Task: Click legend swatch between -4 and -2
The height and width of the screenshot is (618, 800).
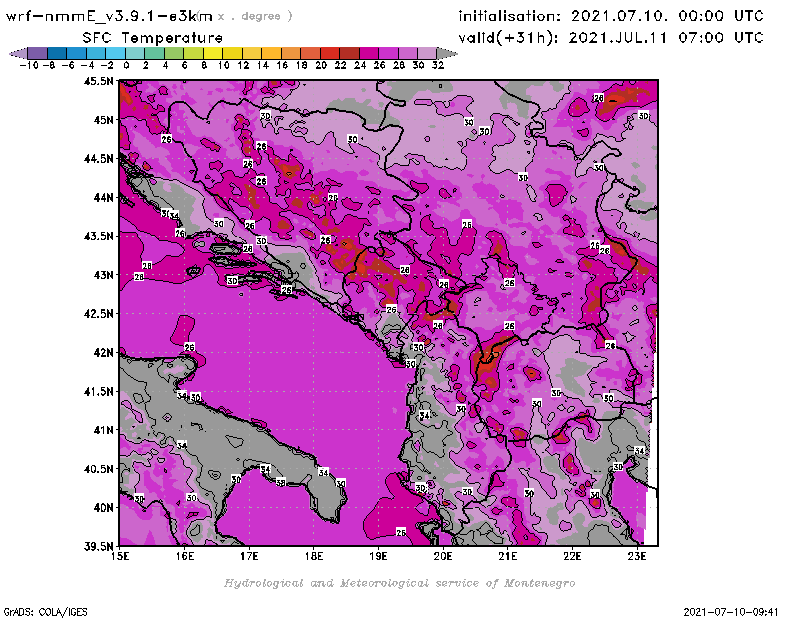Action: 96,53
